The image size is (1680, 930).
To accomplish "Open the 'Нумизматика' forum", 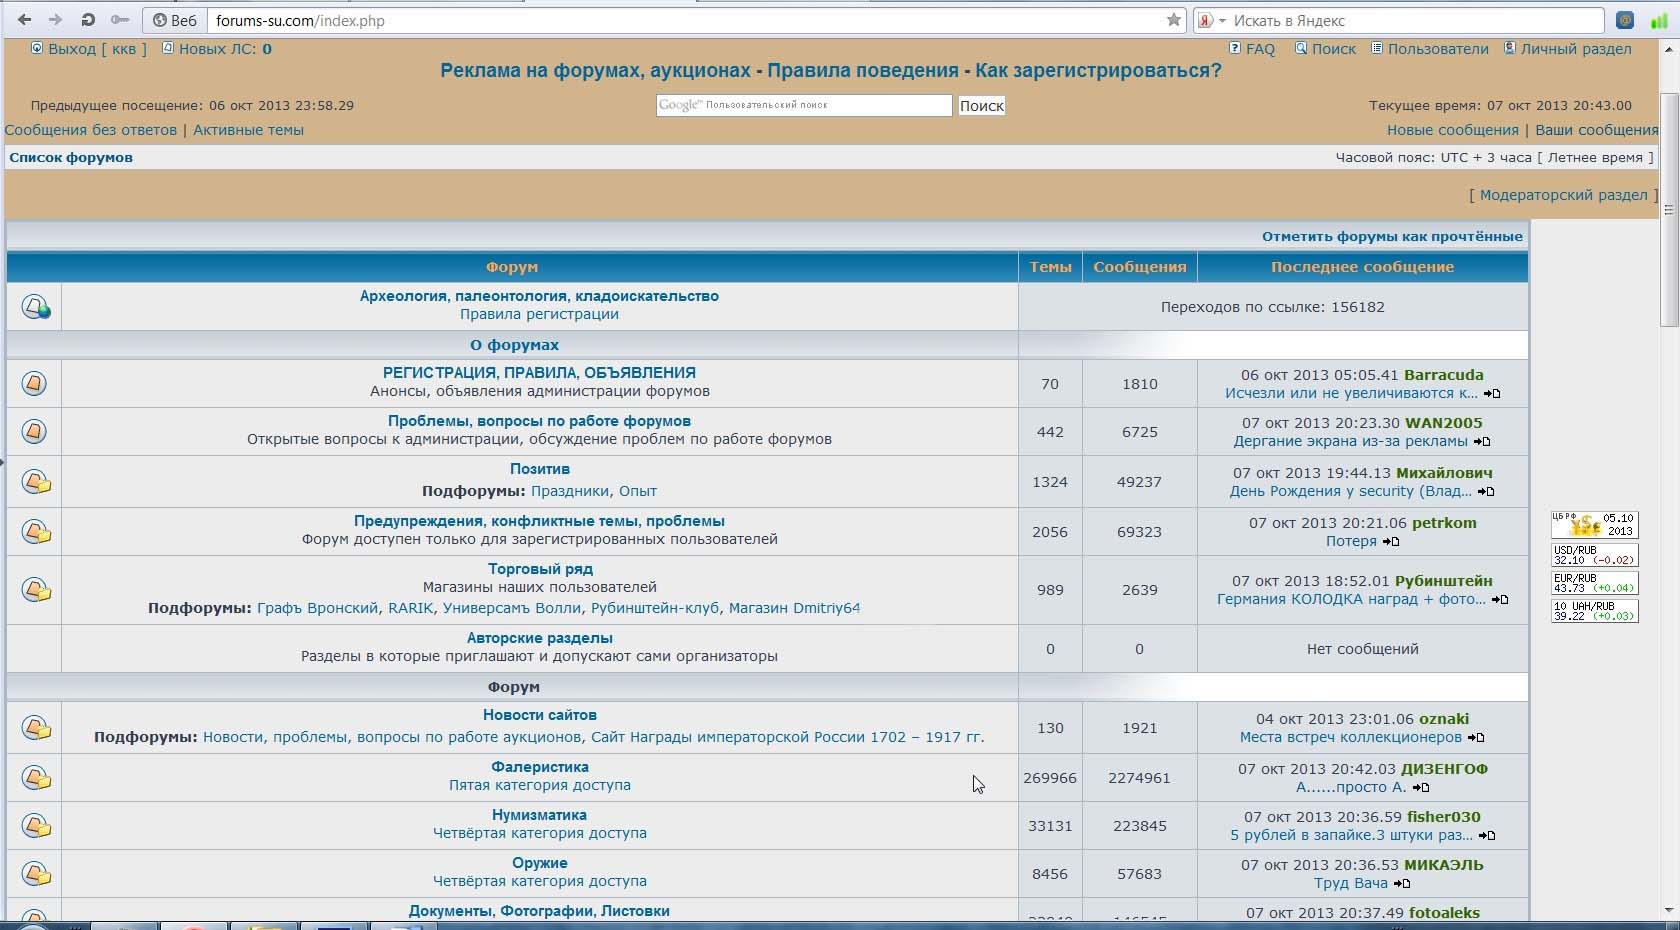I will (x=539, y=815).
